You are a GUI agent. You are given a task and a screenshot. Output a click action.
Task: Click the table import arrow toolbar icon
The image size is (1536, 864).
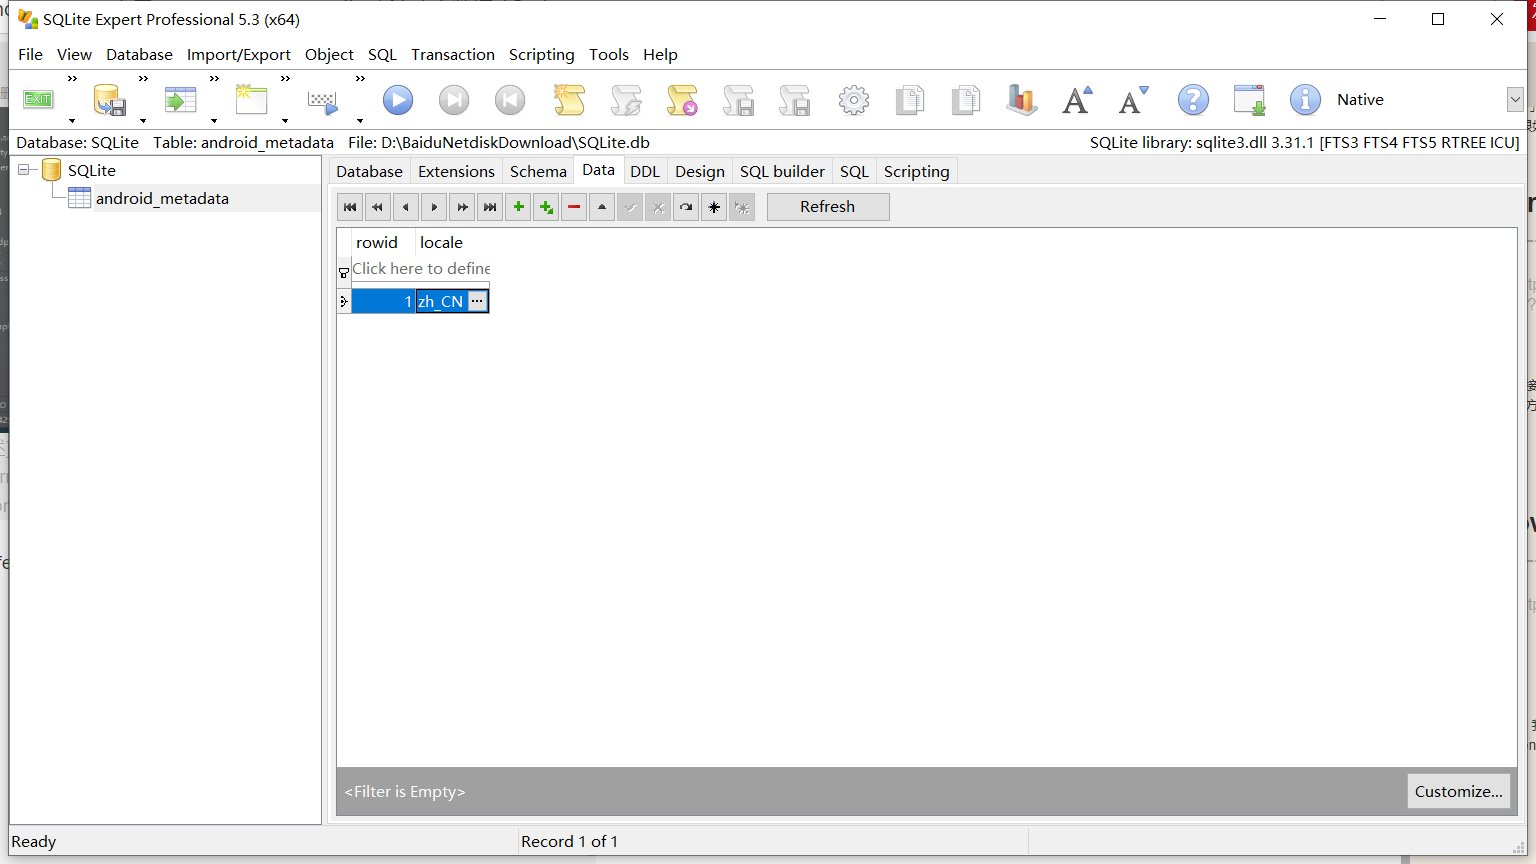180,100
